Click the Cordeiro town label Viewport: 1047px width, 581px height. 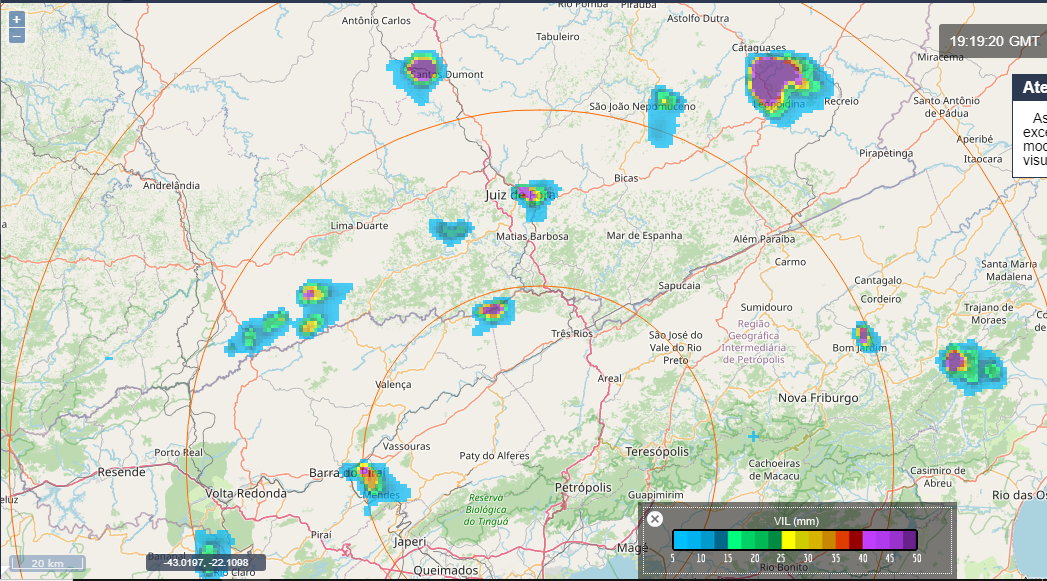pos(881,299)
